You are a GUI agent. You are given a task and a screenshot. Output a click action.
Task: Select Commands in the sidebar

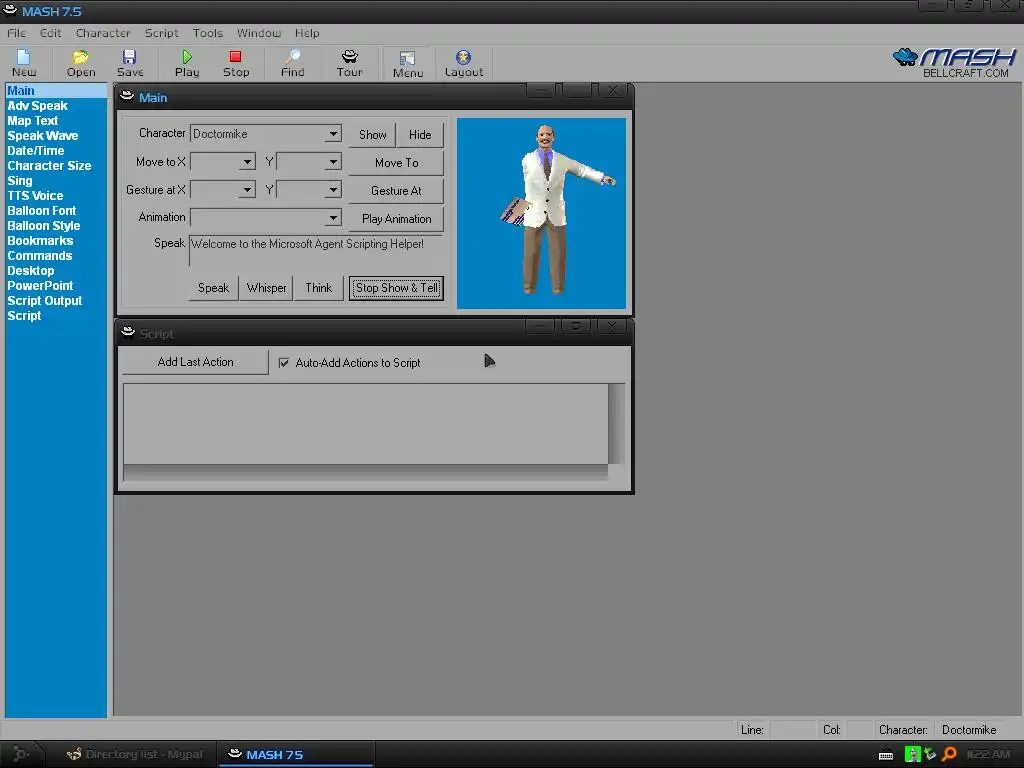click(x=40, y=256)
